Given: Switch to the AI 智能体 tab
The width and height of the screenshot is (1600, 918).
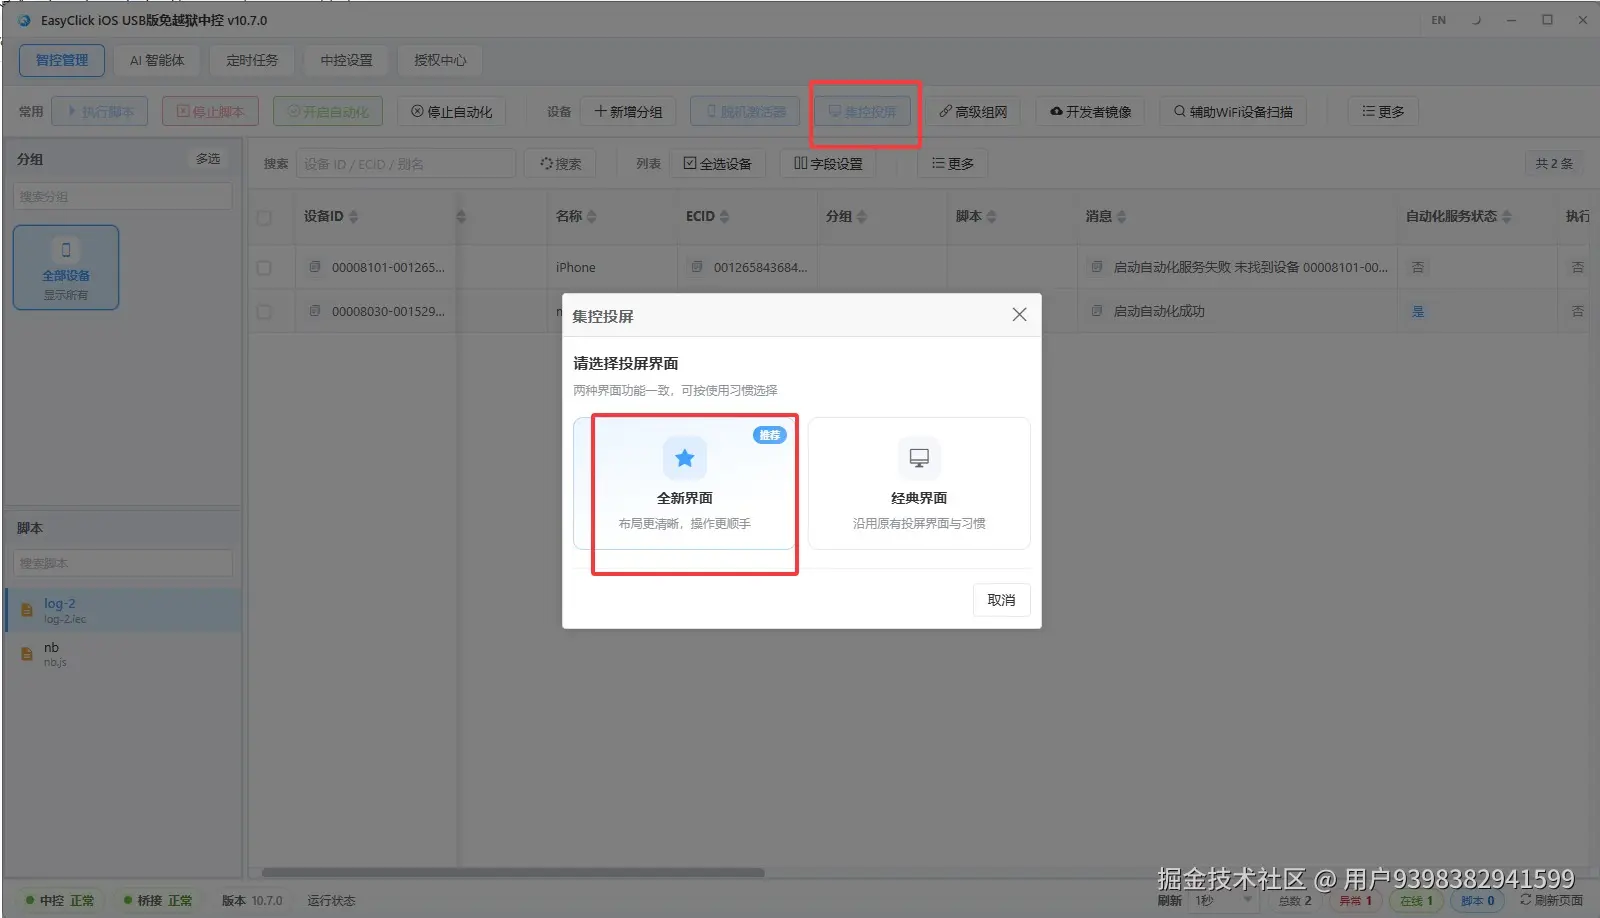Looking at the screenshot, I should [x=157, y=60].
